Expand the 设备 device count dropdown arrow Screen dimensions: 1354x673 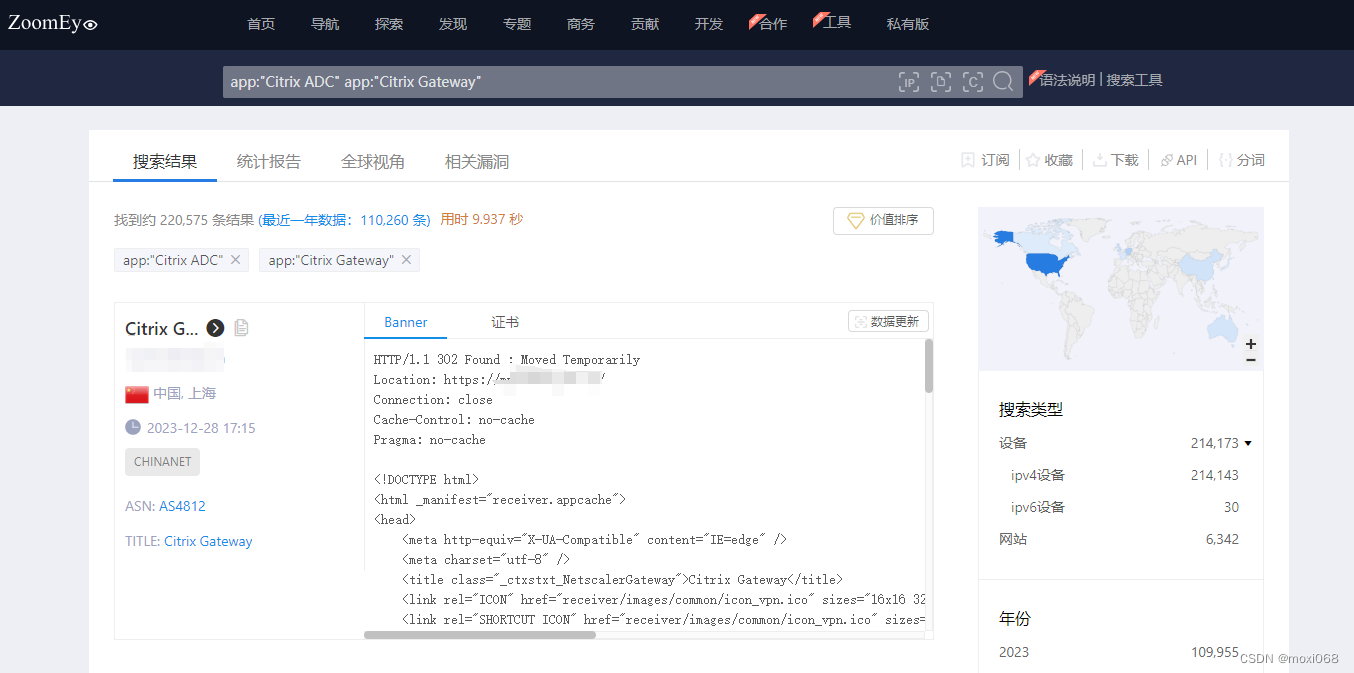(1248, 443)
